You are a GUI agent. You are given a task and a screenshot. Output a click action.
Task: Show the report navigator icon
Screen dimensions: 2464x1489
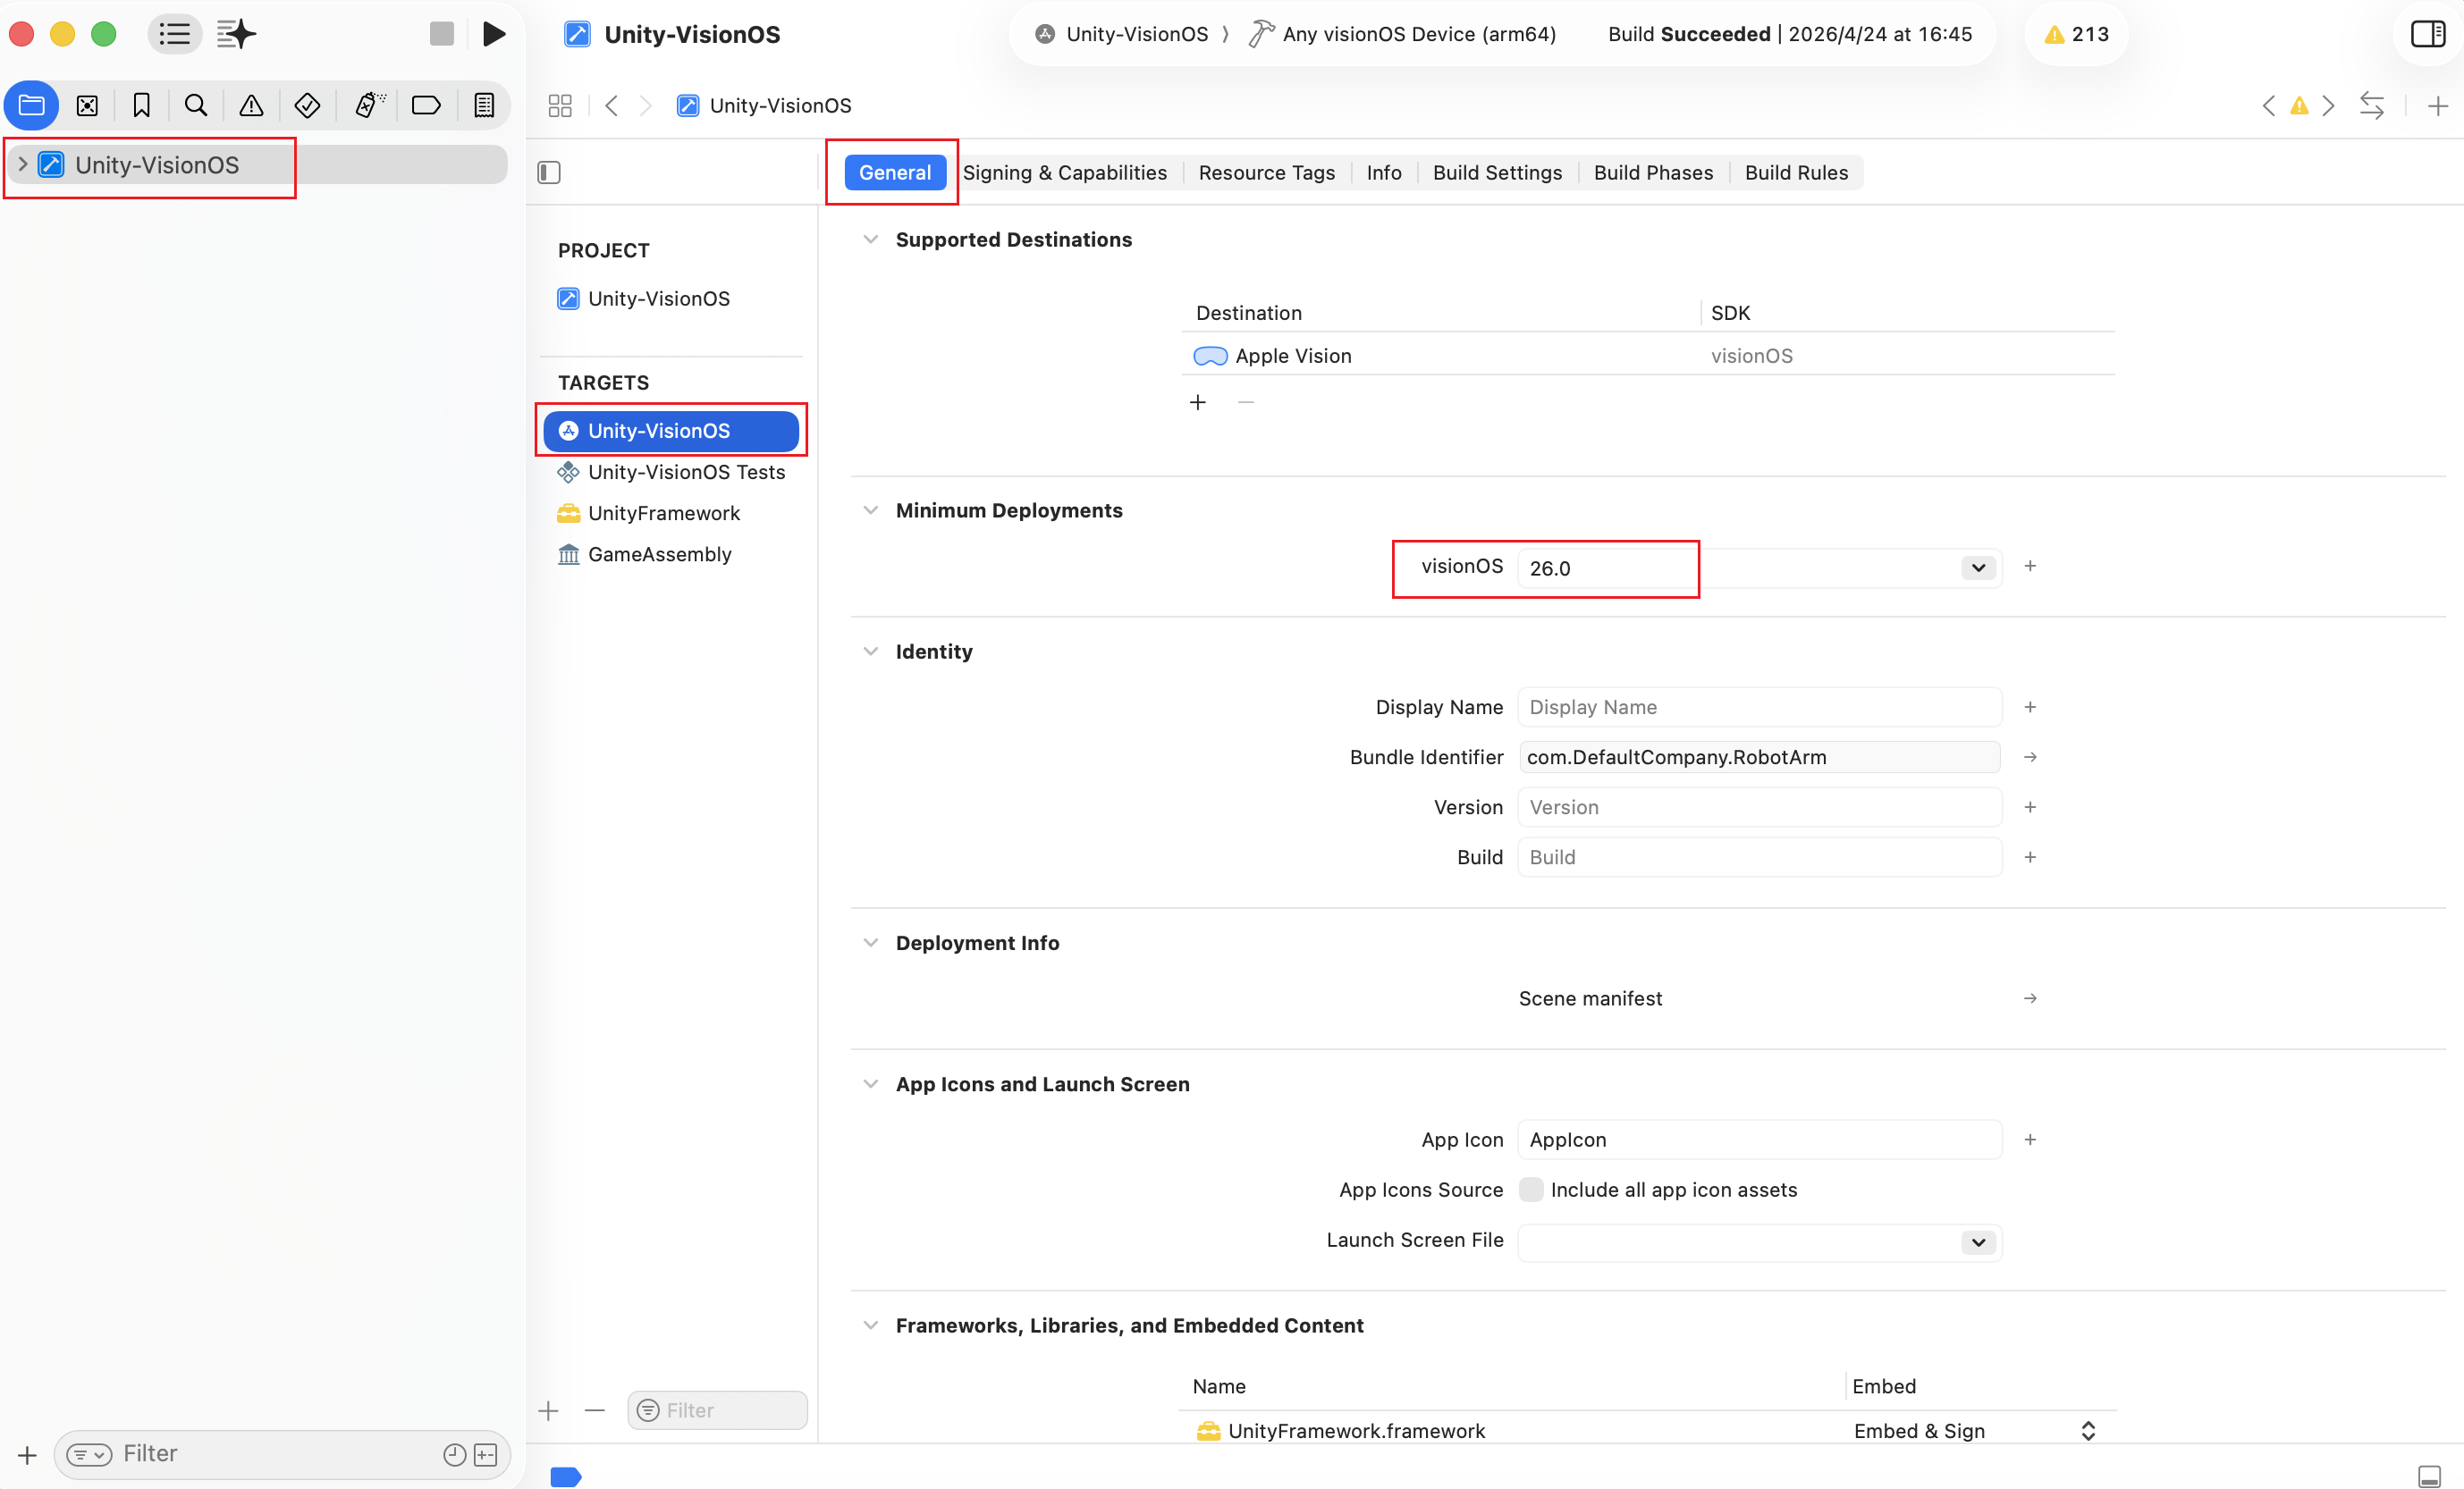pos(484,106)
